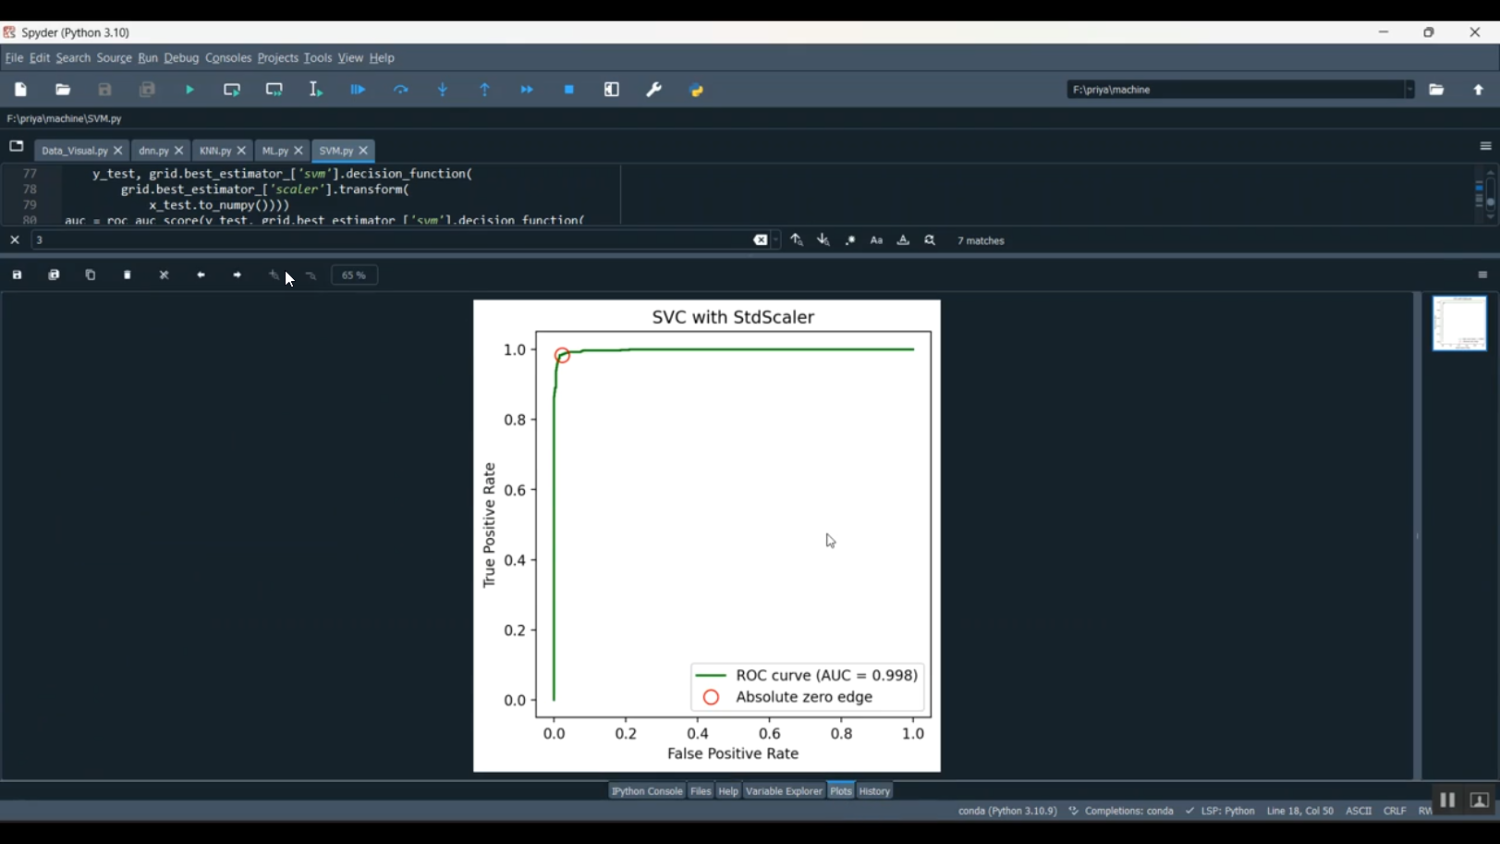1500x844 pixels.
Task: Toggle the whole words search option
Action: pos(903,240)
